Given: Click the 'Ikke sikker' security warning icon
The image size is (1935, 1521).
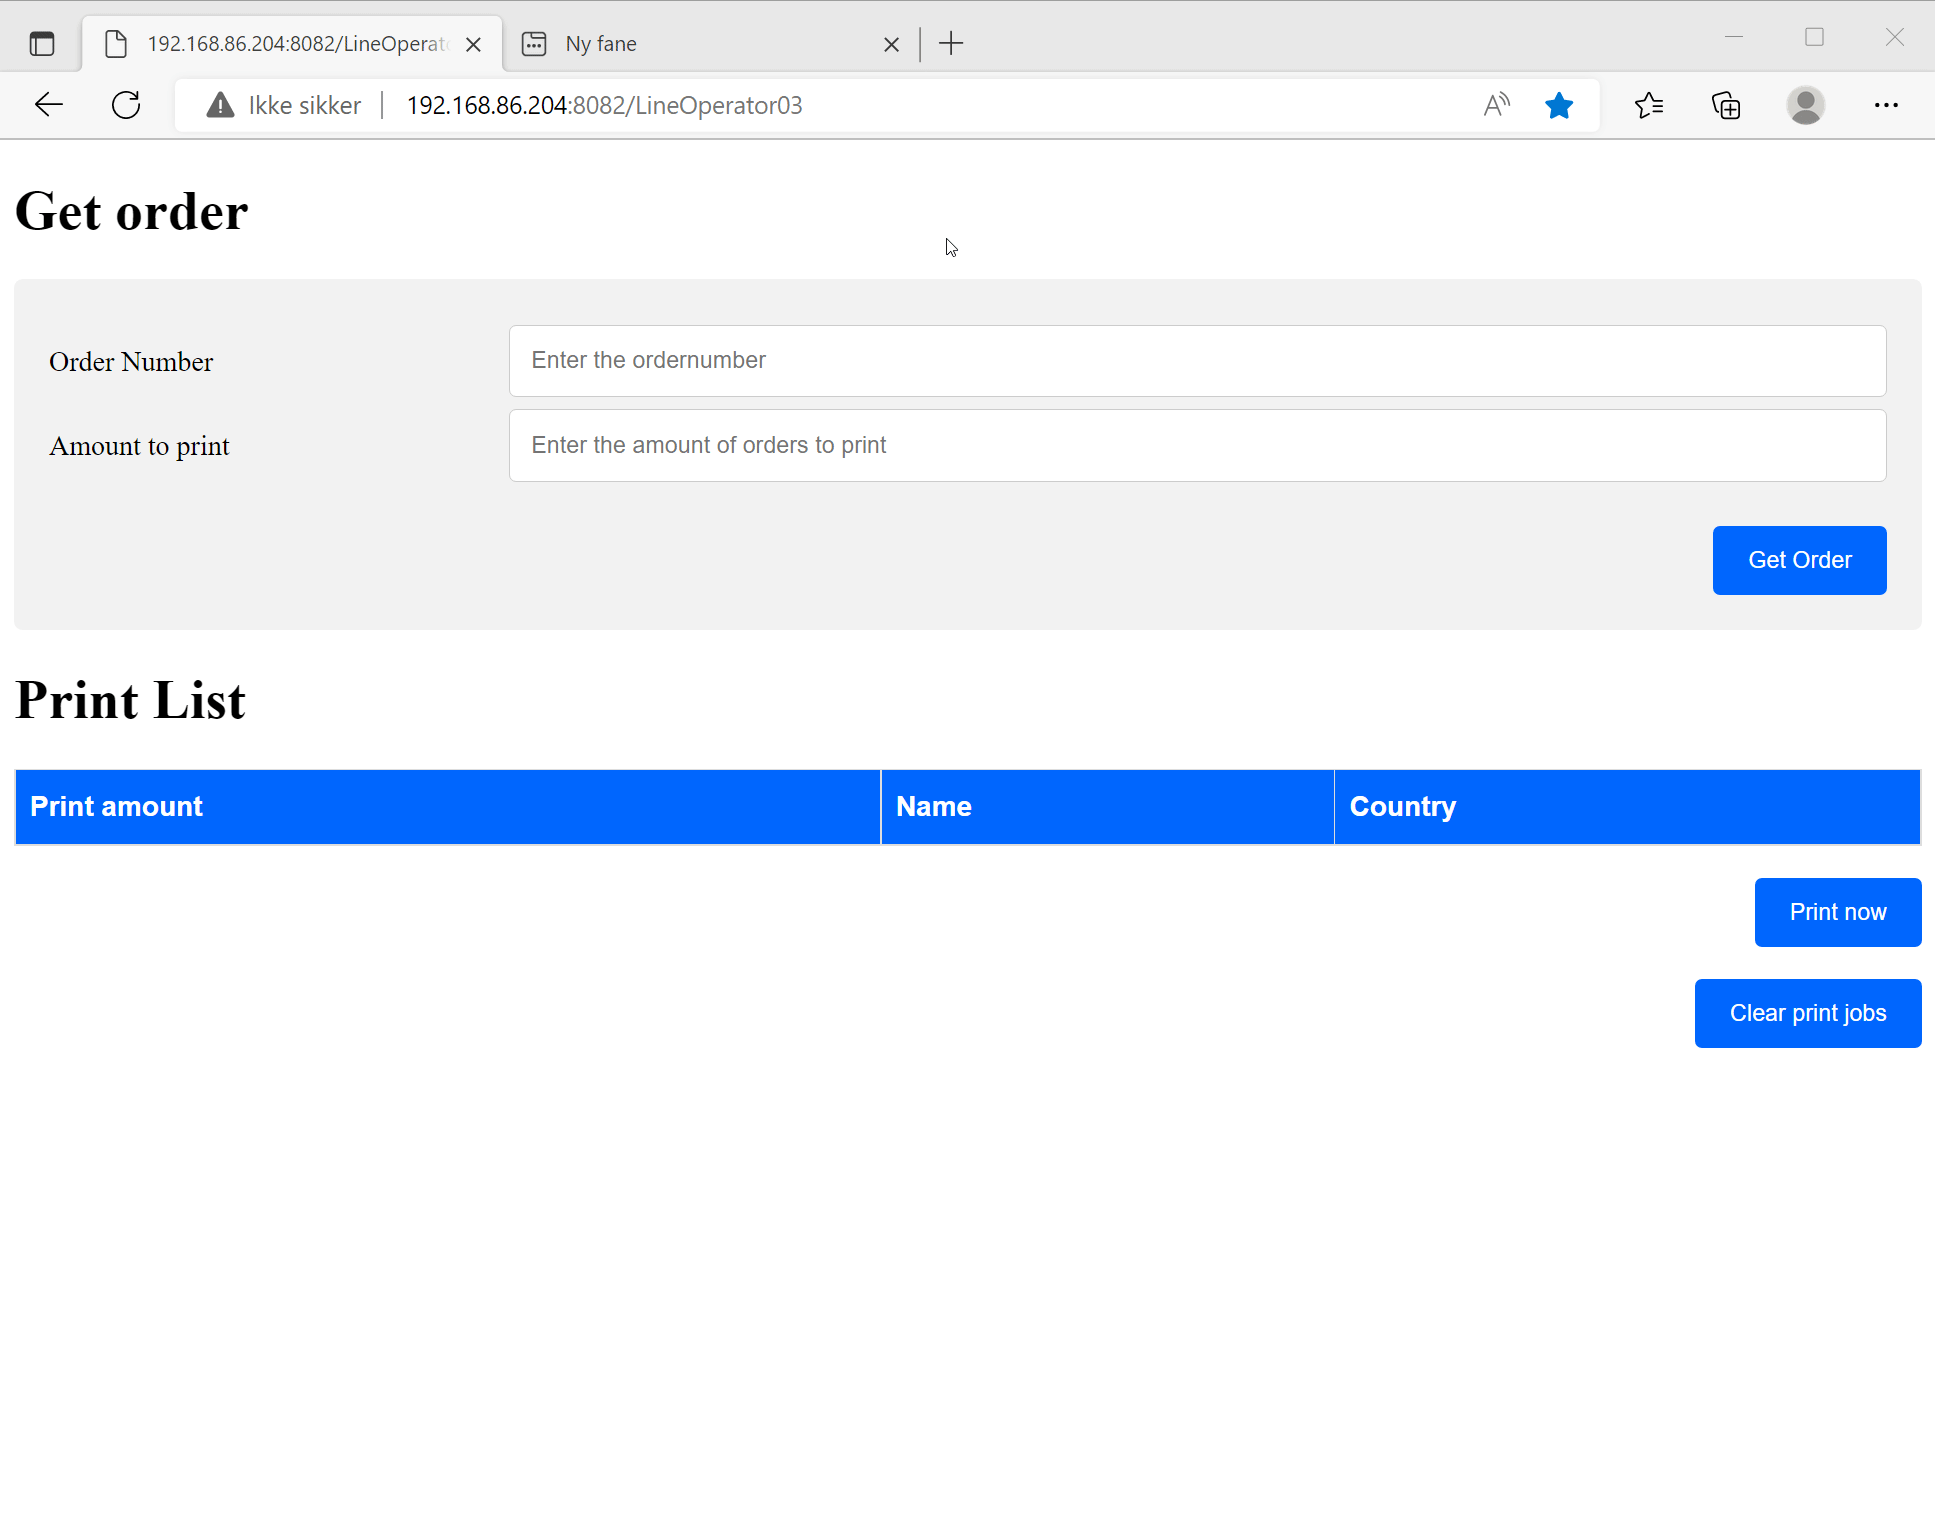Looking at the screenshot, I should [220, 105].
